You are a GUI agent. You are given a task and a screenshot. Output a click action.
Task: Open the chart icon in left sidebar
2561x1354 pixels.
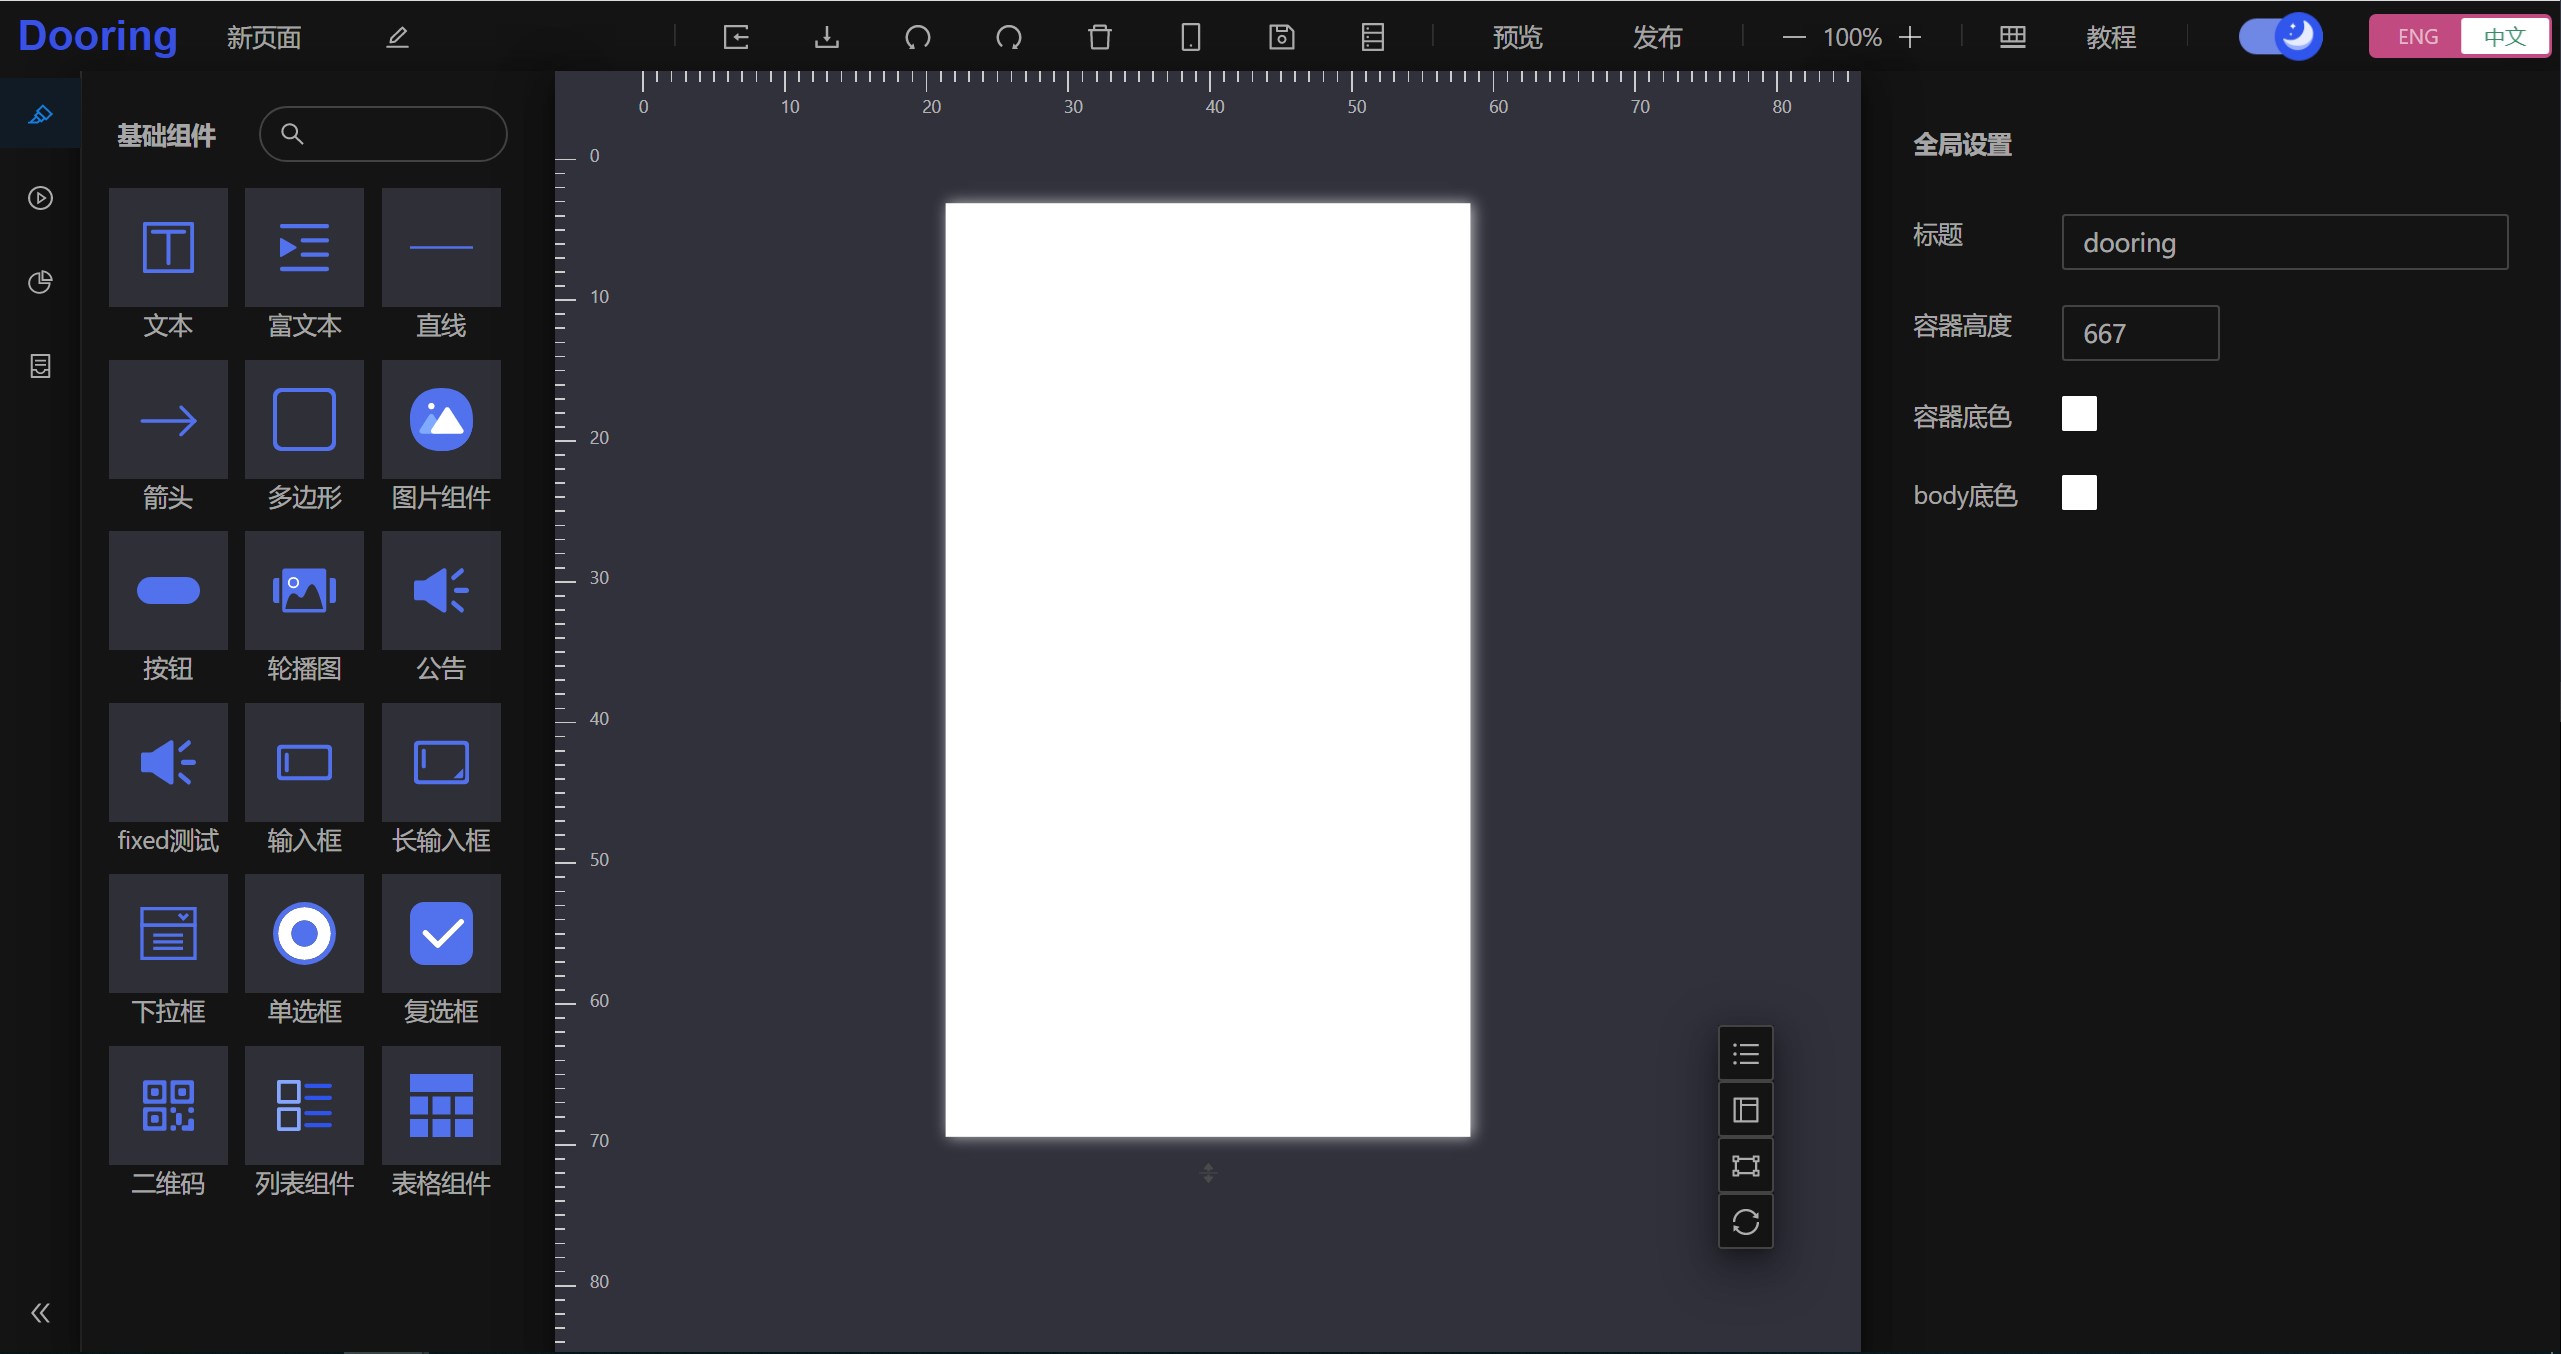pyautogui.click(x=40, y=282)
